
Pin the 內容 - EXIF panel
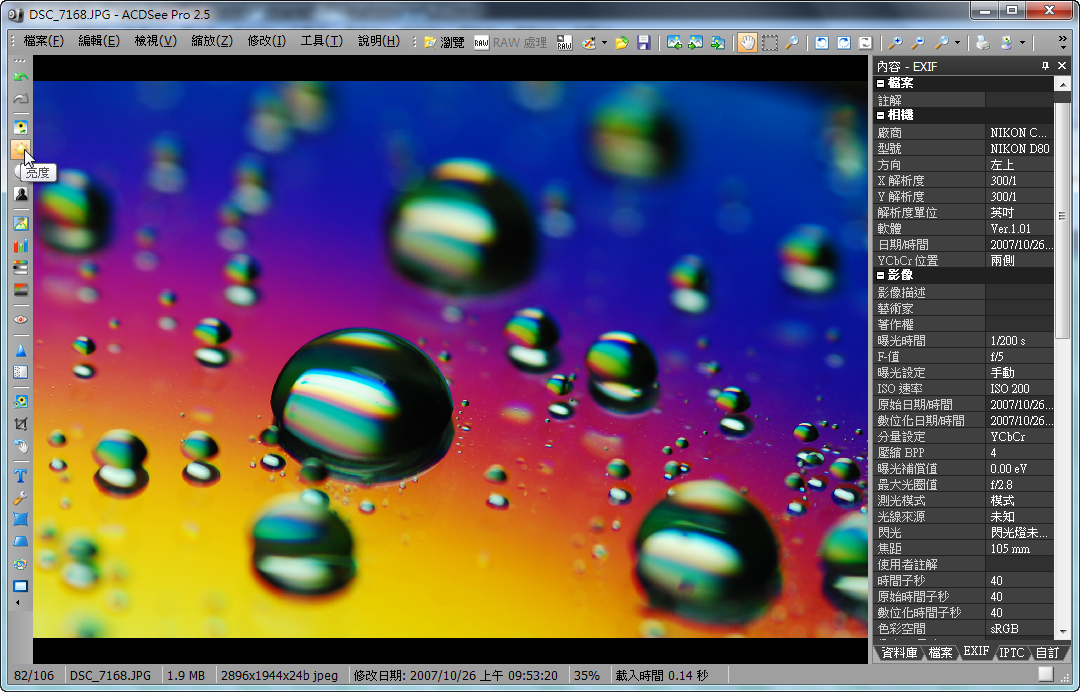pyautogui.click(x=1045, y=66)
